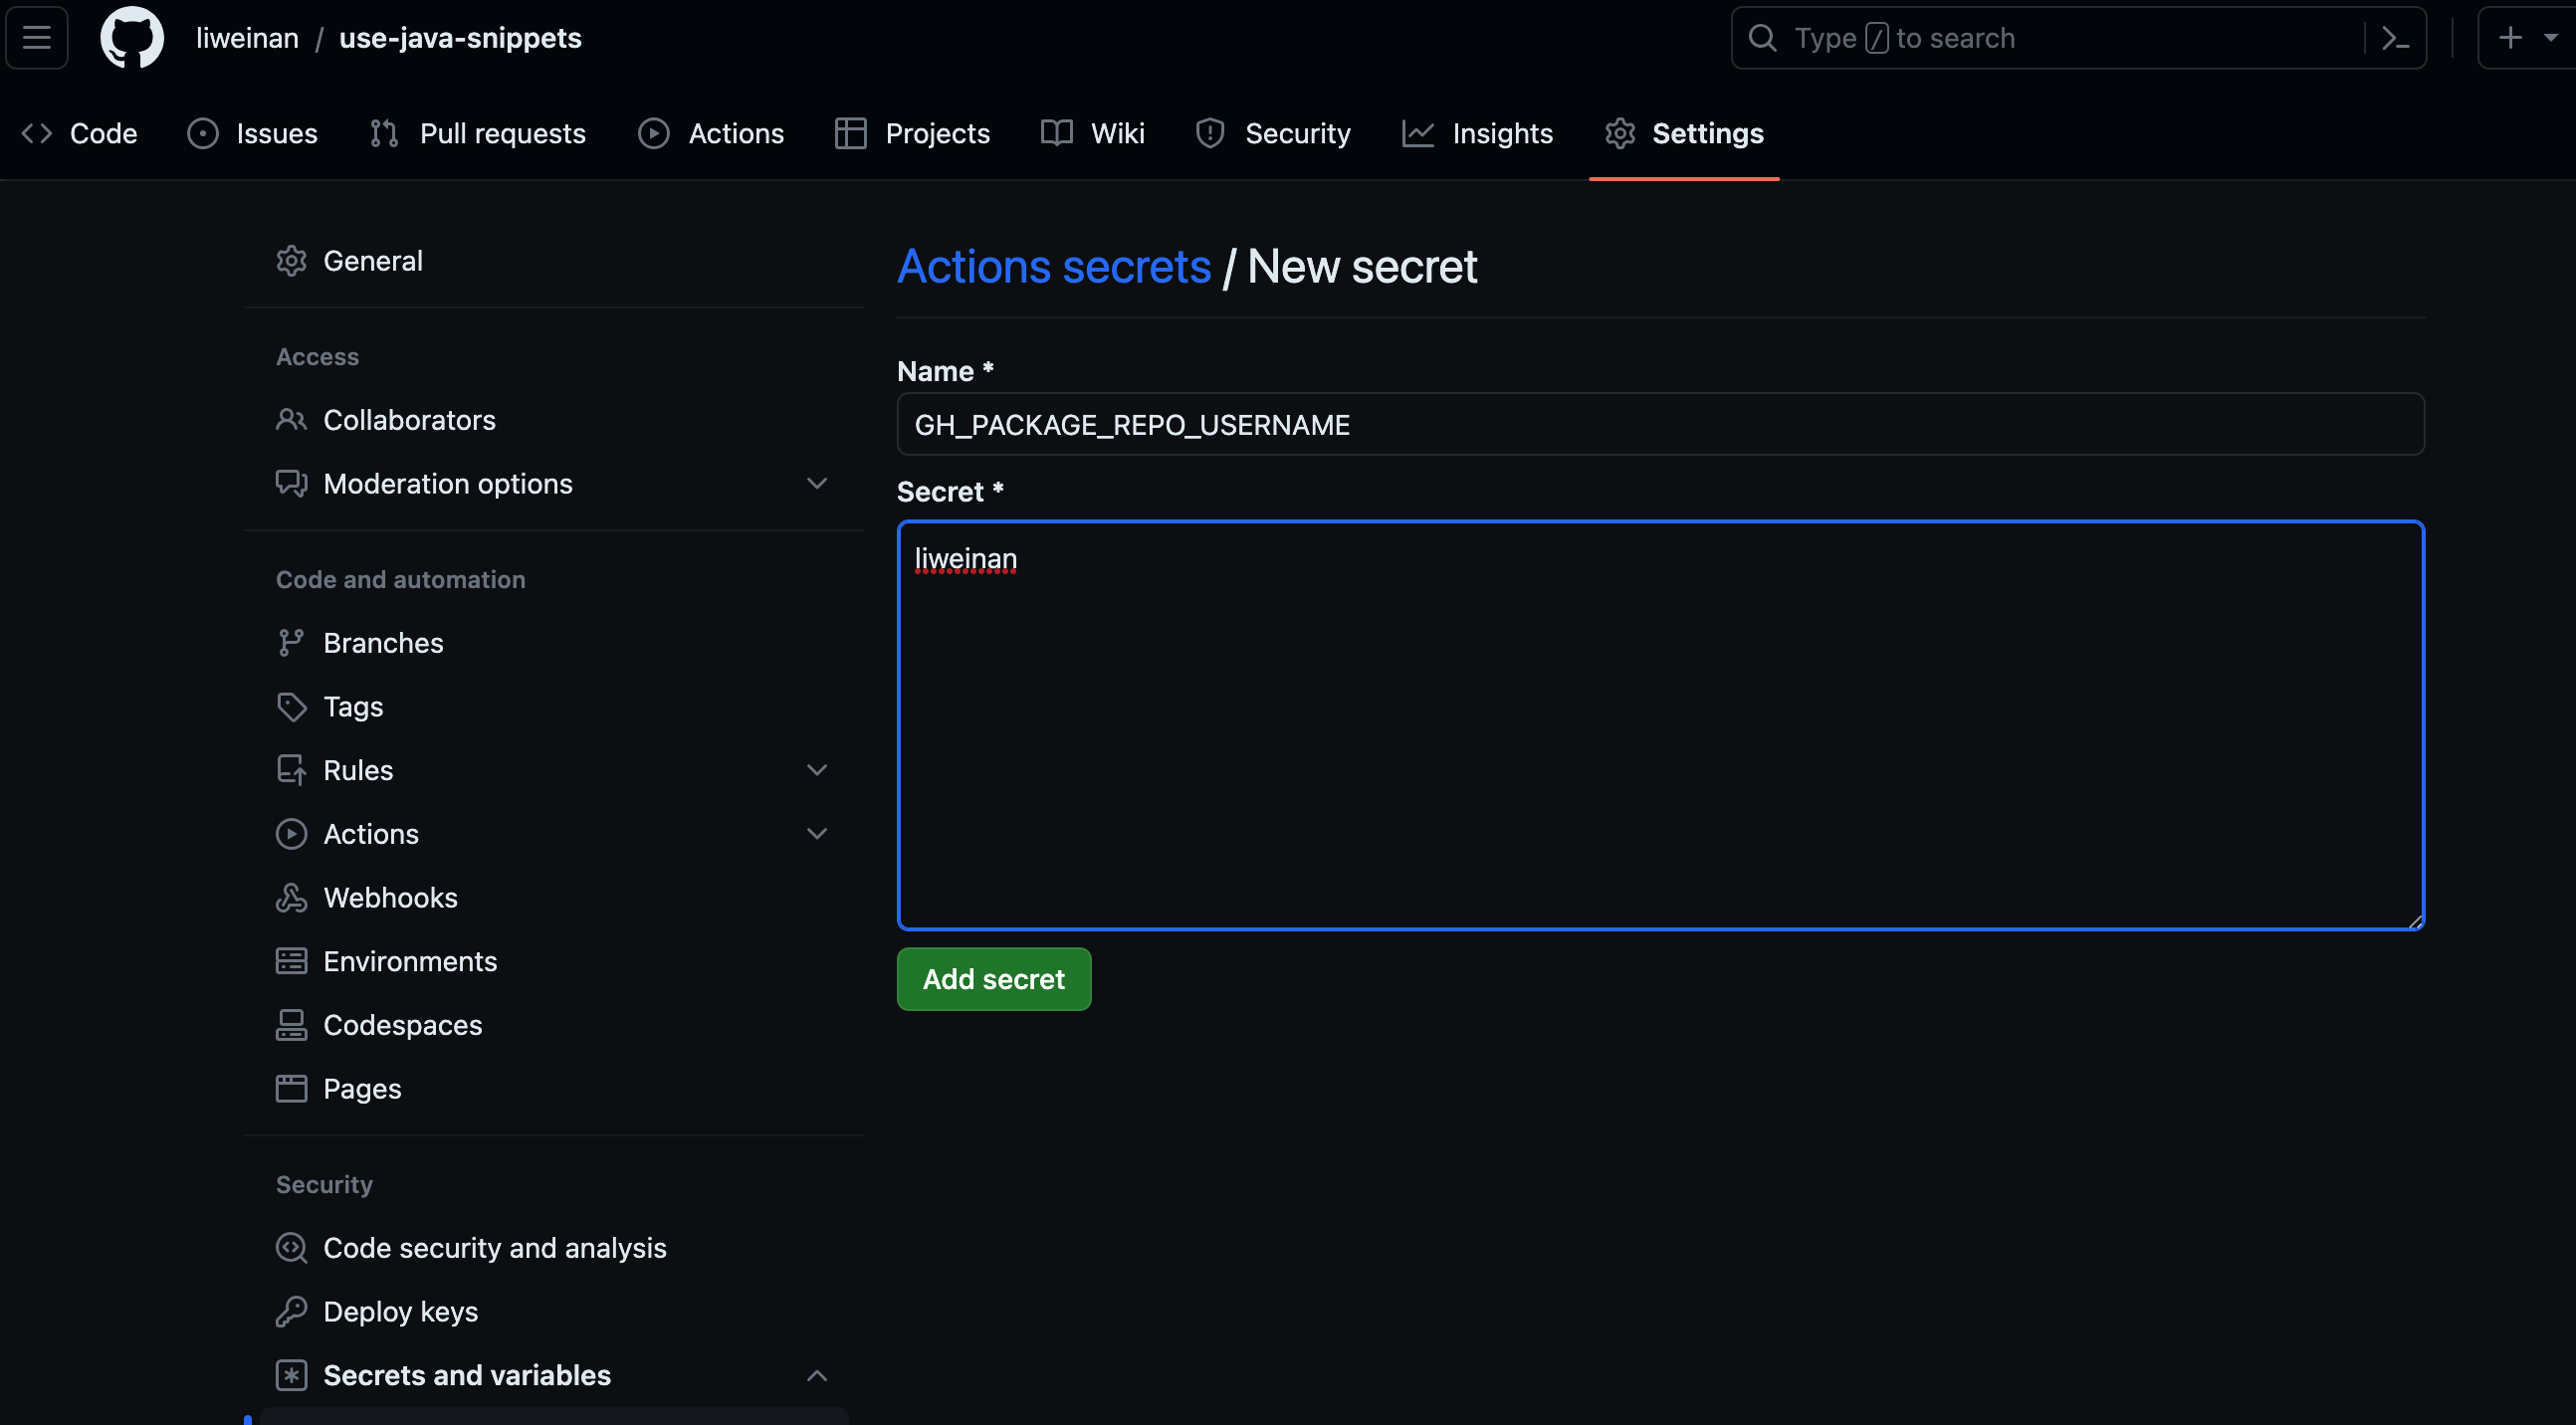Click the Codespaces sidebar icon

pyautogui.click(x=291, y=1025)
